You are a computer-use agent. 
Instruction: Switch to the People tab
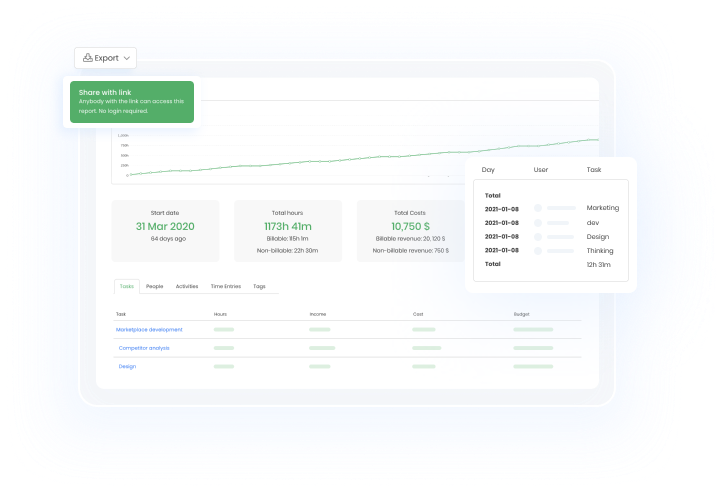coord(154,286)
